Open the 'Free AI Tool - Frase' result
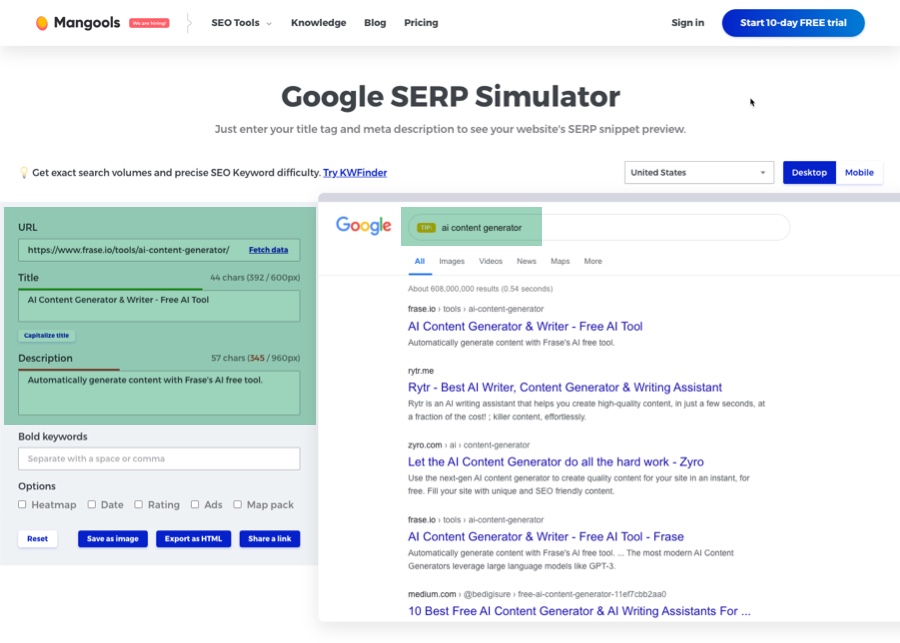The width and height of the screenshot is (900, 643). click(546, 537)
